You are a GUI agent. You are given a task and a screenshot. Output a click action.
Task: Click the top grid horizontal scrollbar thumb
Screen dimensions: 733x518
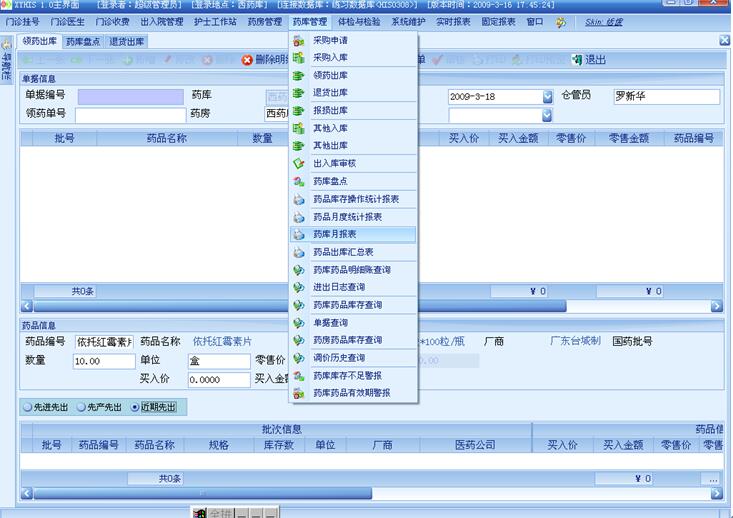coord(299,306)
